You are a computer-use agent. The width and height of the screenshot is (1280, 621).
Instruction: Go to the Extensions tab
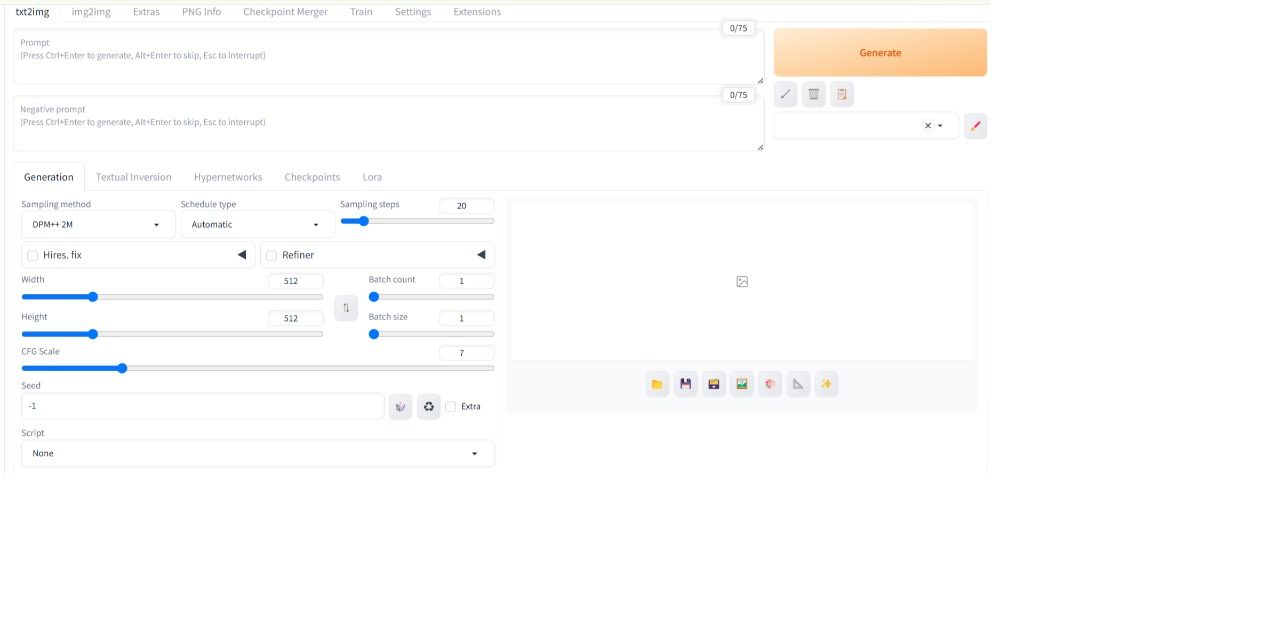coord(477,12)
